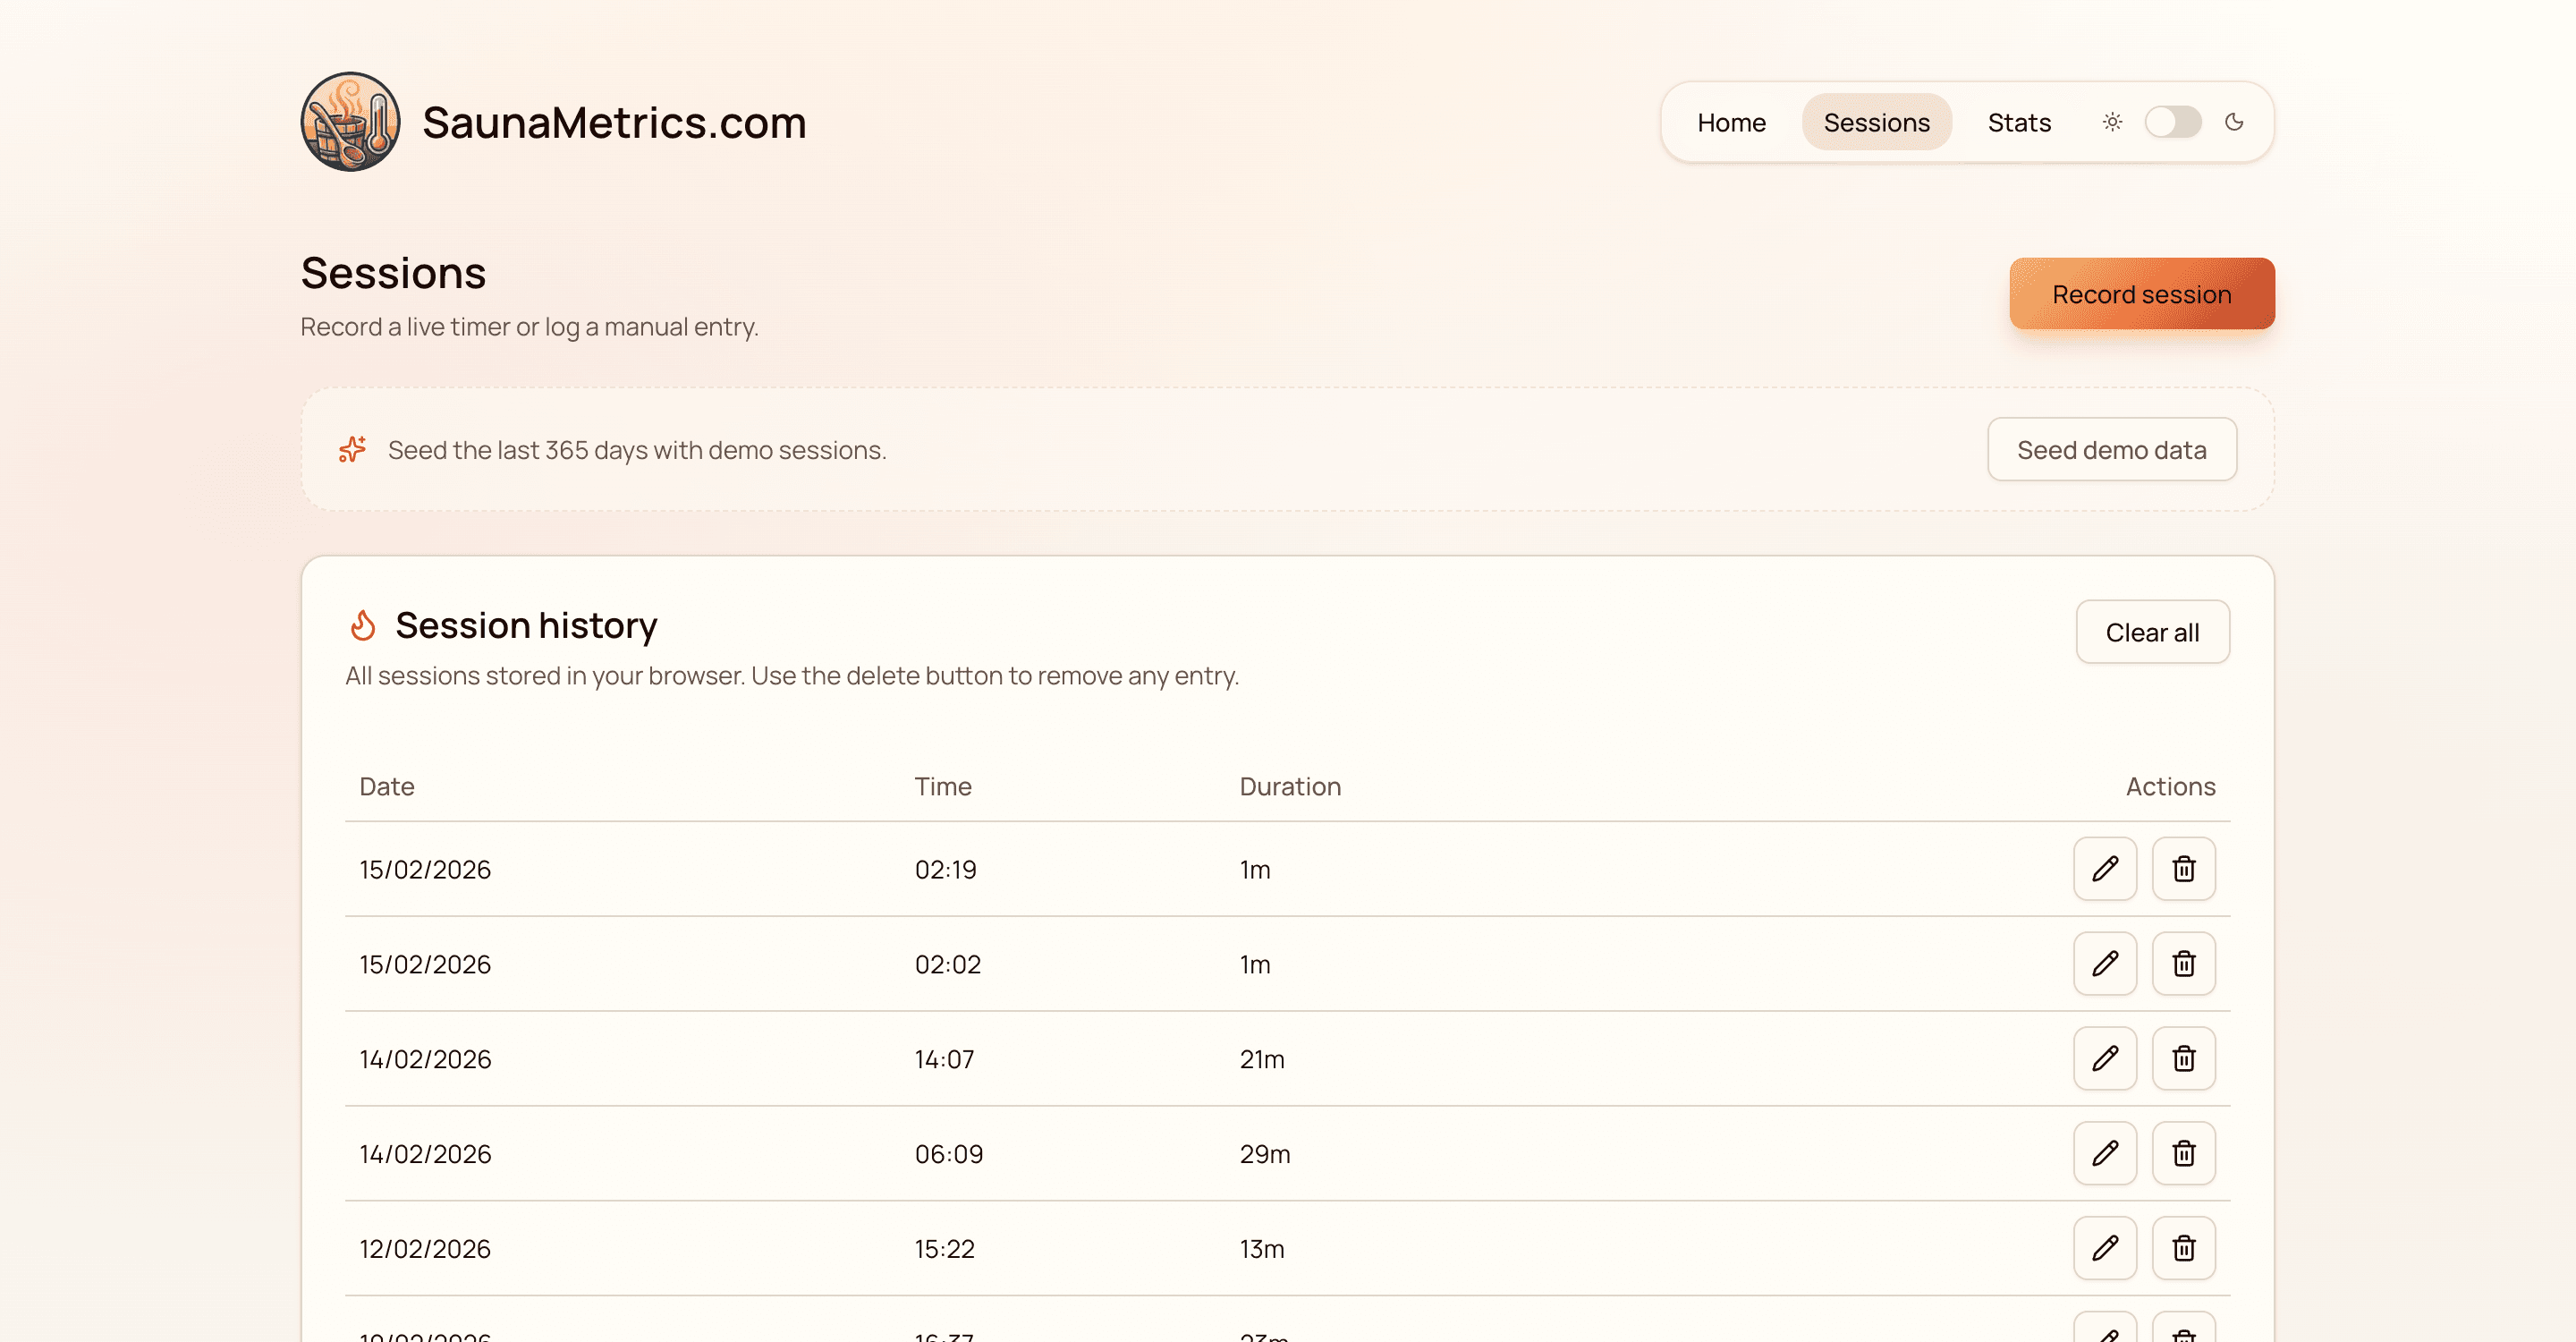Screen dimensions: 2576x1342
Task: Click the sun icon near the theme switch
Action: coord(2112,122)
